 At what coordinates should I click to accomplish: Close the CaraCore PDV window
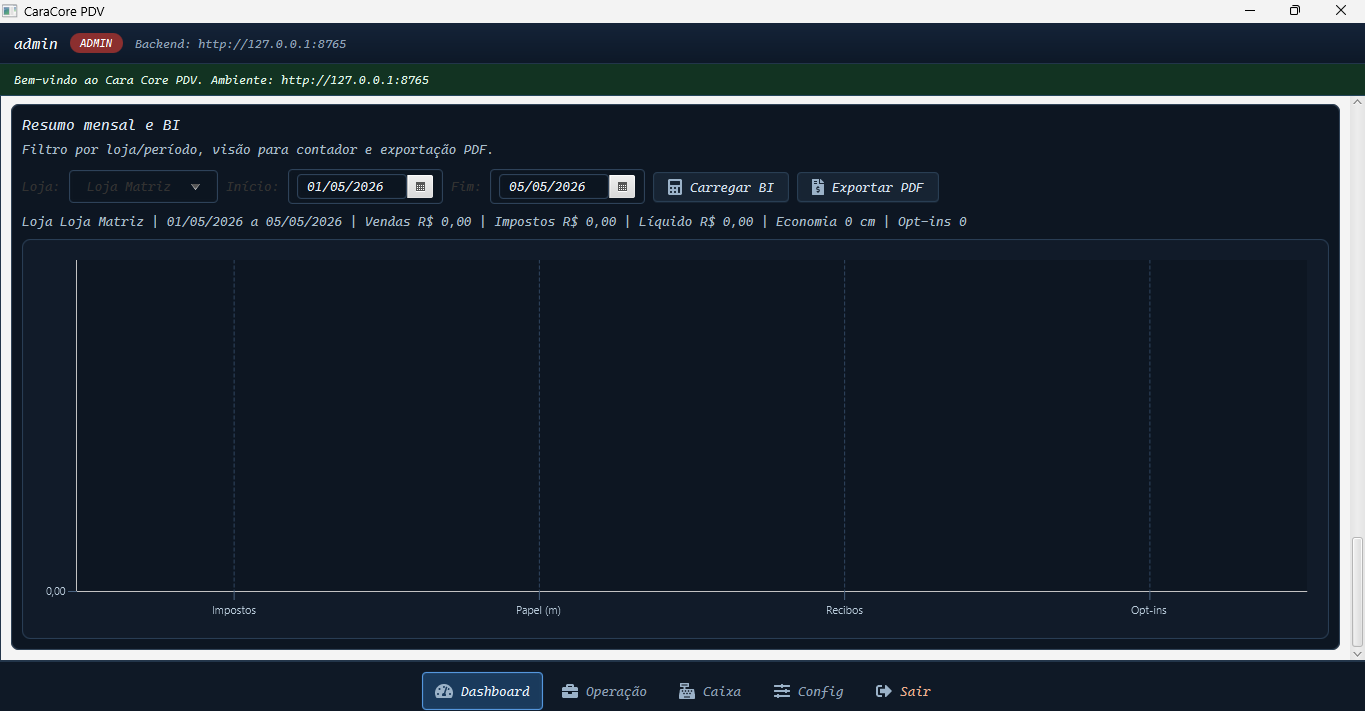click(x=1341, y=11)
